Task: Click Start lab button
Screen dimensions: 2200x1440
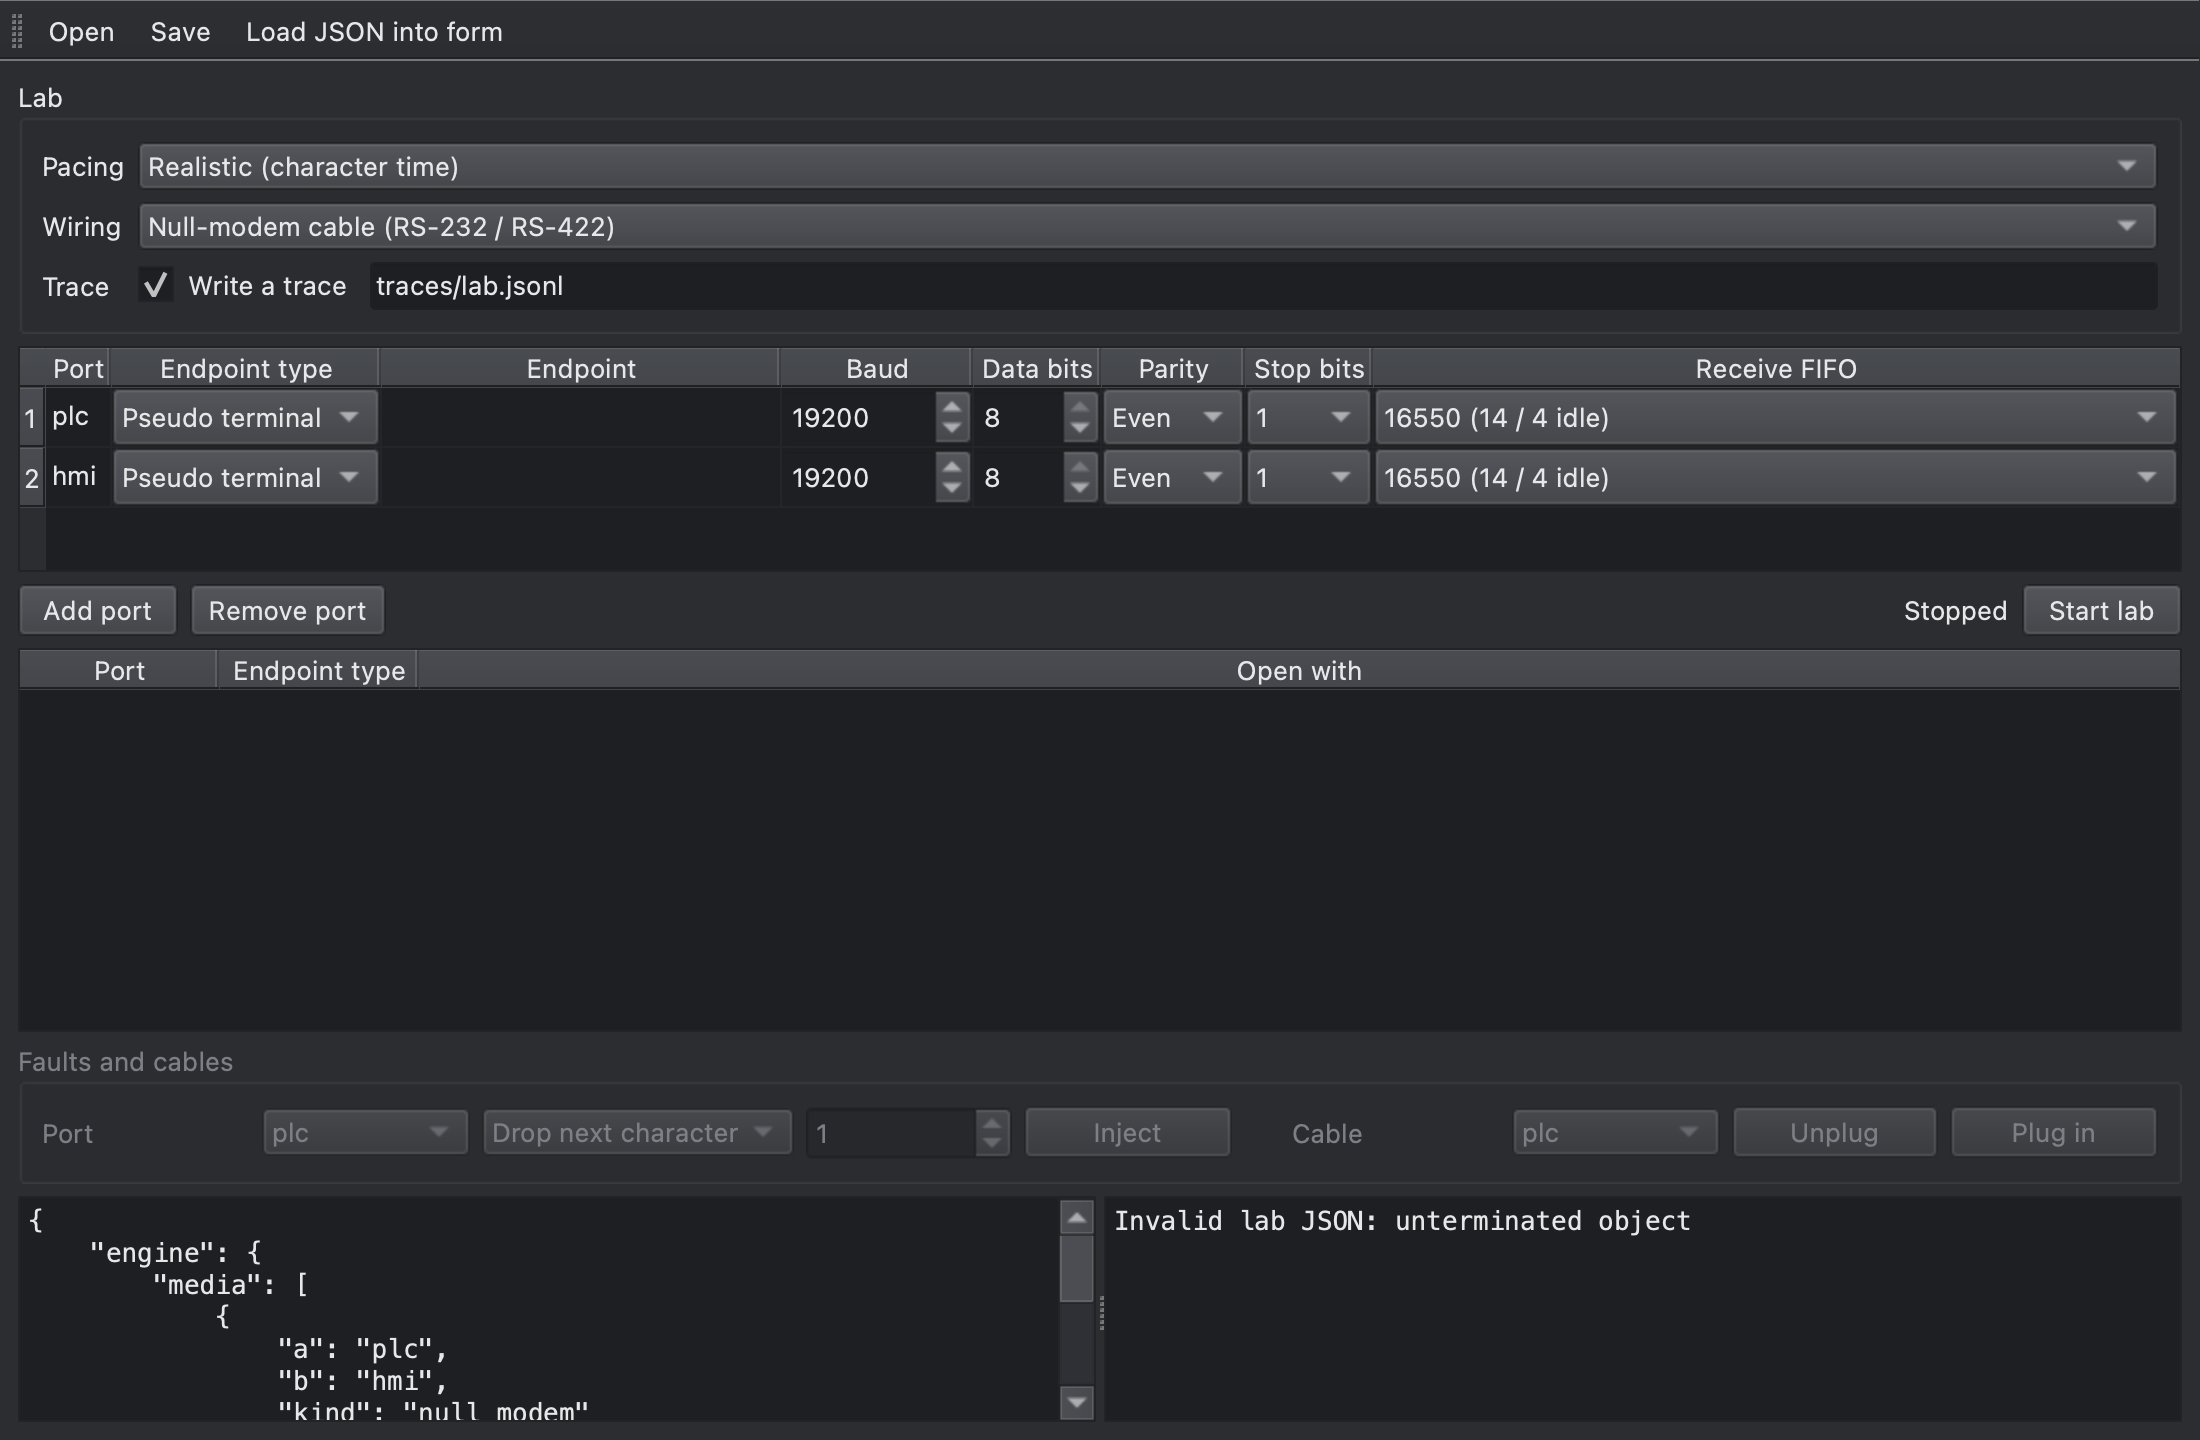Action: coord(2101,610)
